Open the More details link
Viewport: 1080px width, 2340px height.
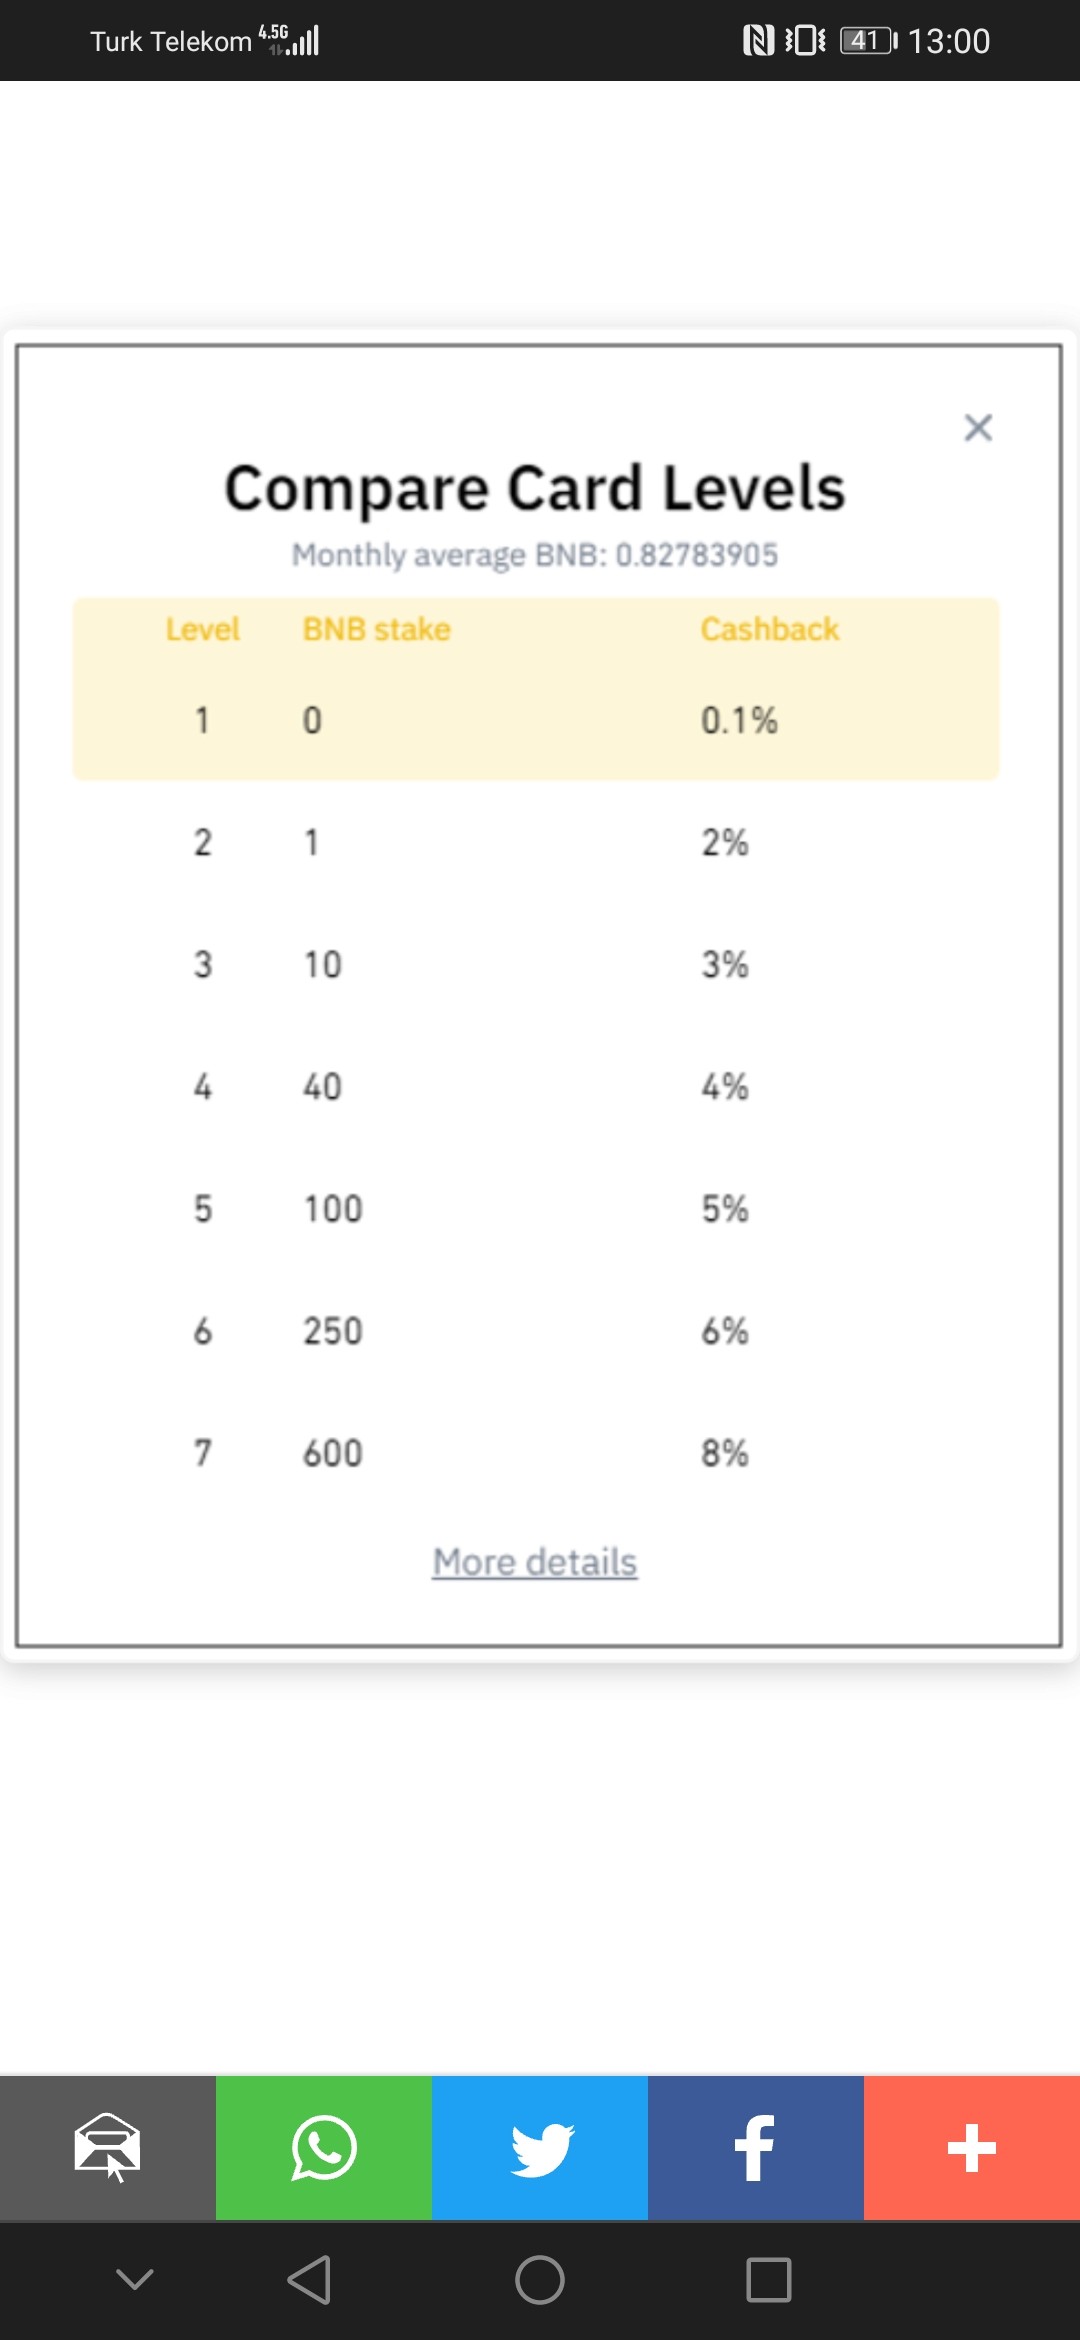coord(535,1562)
